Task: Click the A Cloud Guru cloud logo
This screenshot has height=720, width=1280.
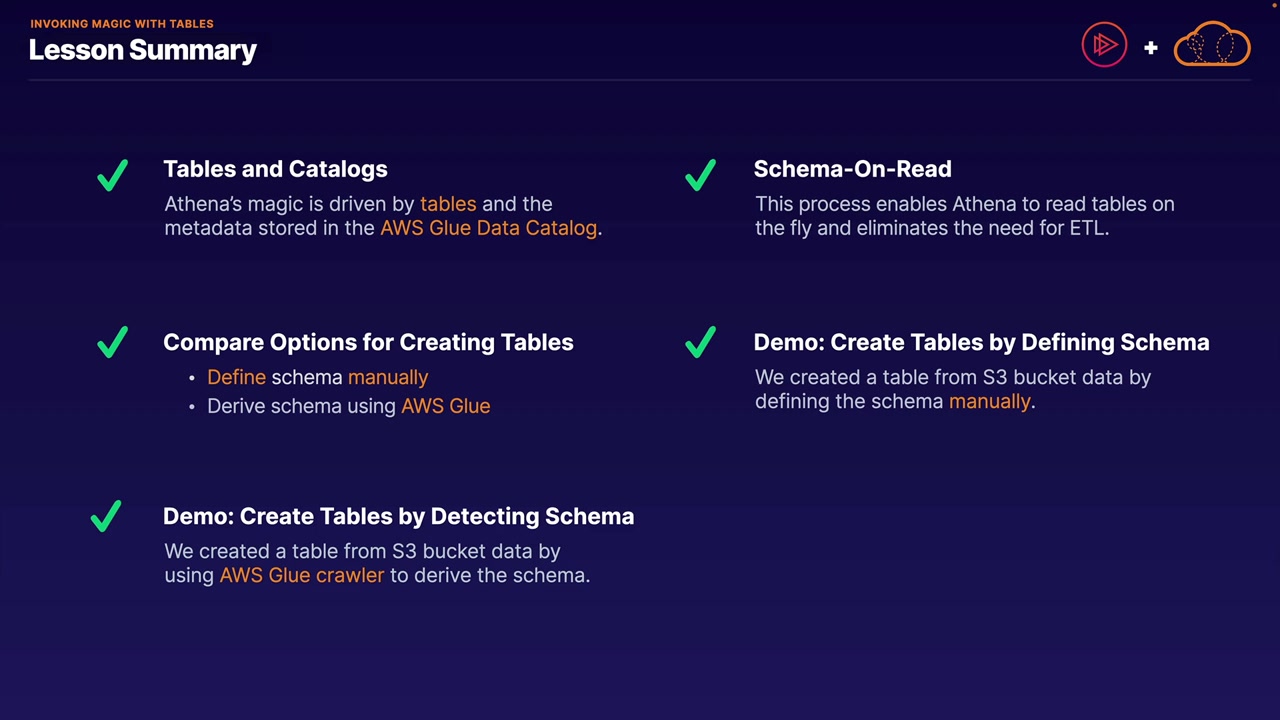Action: point(1212,45)
